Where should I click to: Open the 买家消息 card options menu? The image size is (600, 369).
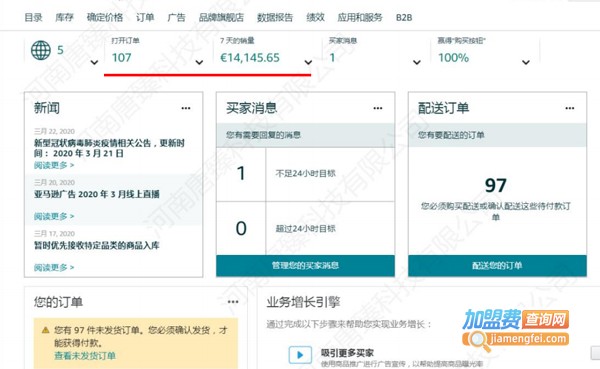point(378,108)
